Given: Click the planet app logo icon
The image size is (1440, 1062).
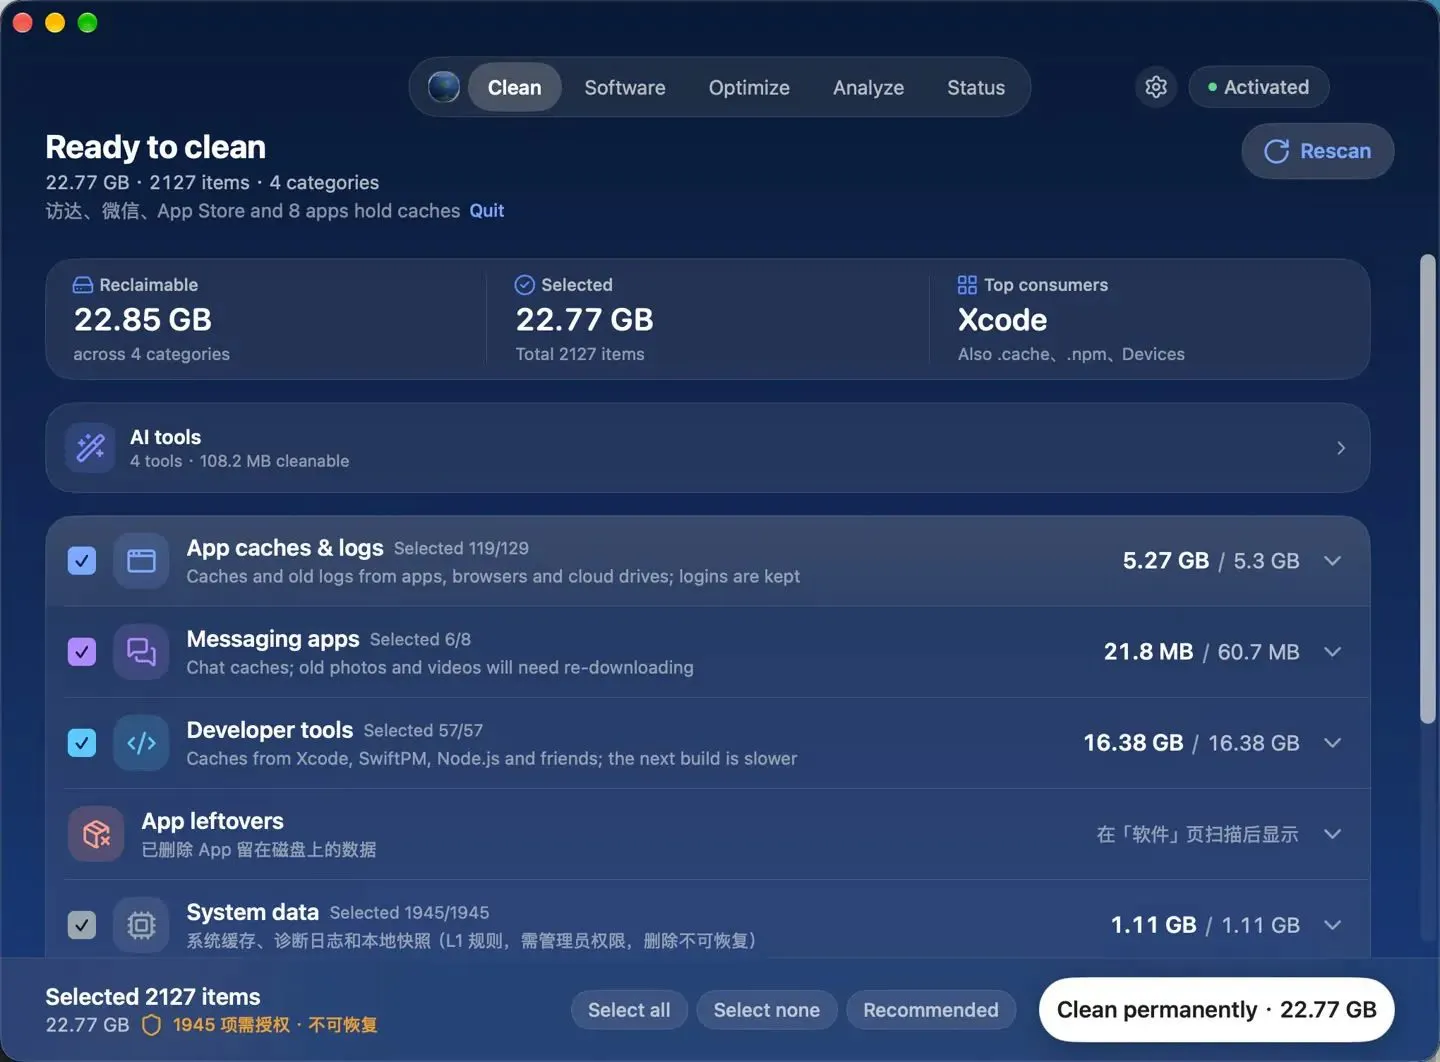Looking at the screenshot, I should 444,87.
